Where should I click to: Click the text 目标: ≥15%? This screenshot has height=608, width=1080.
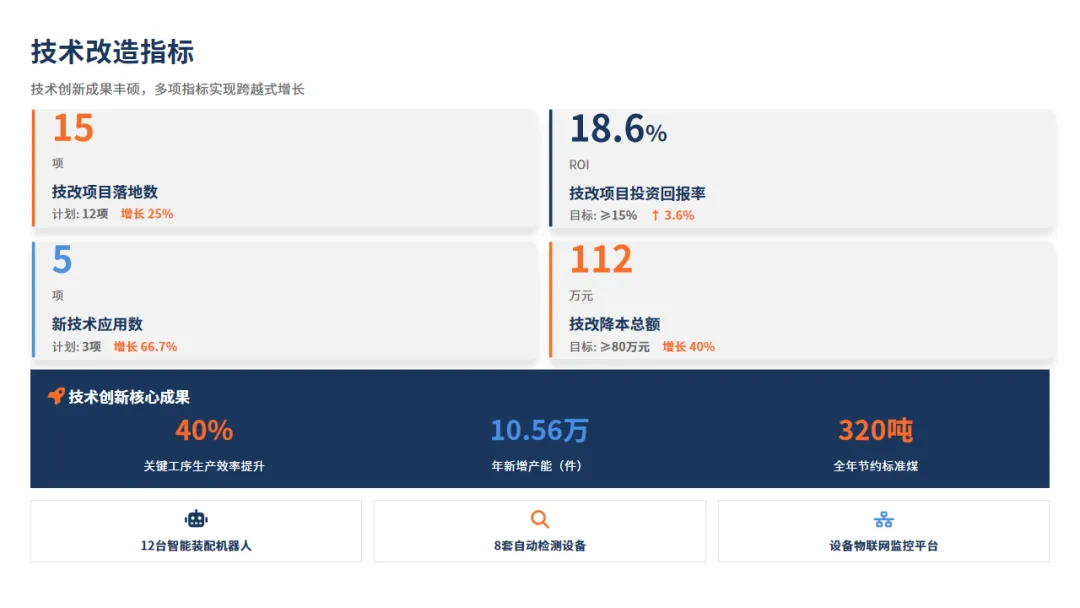pyautogui.click(x=603, y=215)
